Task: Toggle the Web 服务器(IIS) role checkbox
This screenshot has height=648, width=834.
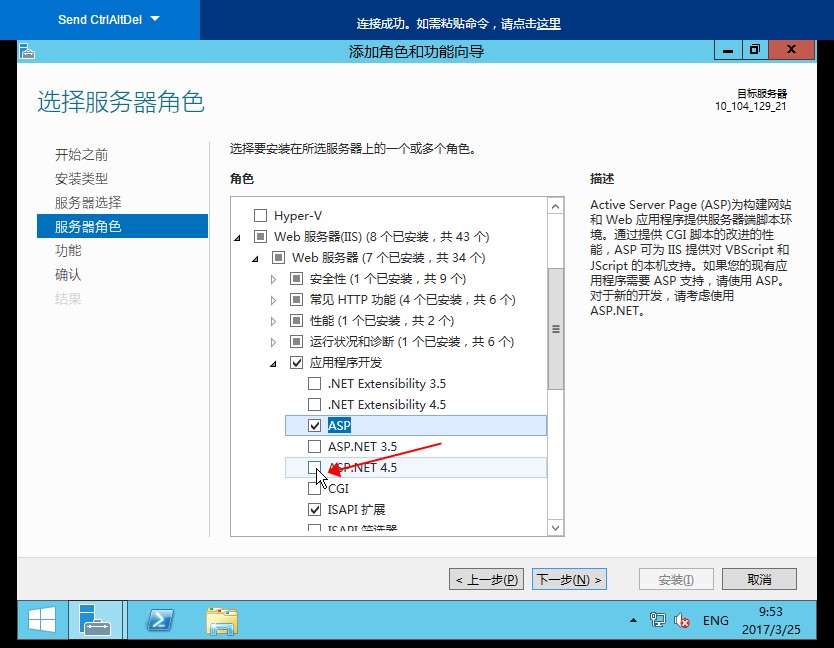Action: click(261, 236)
